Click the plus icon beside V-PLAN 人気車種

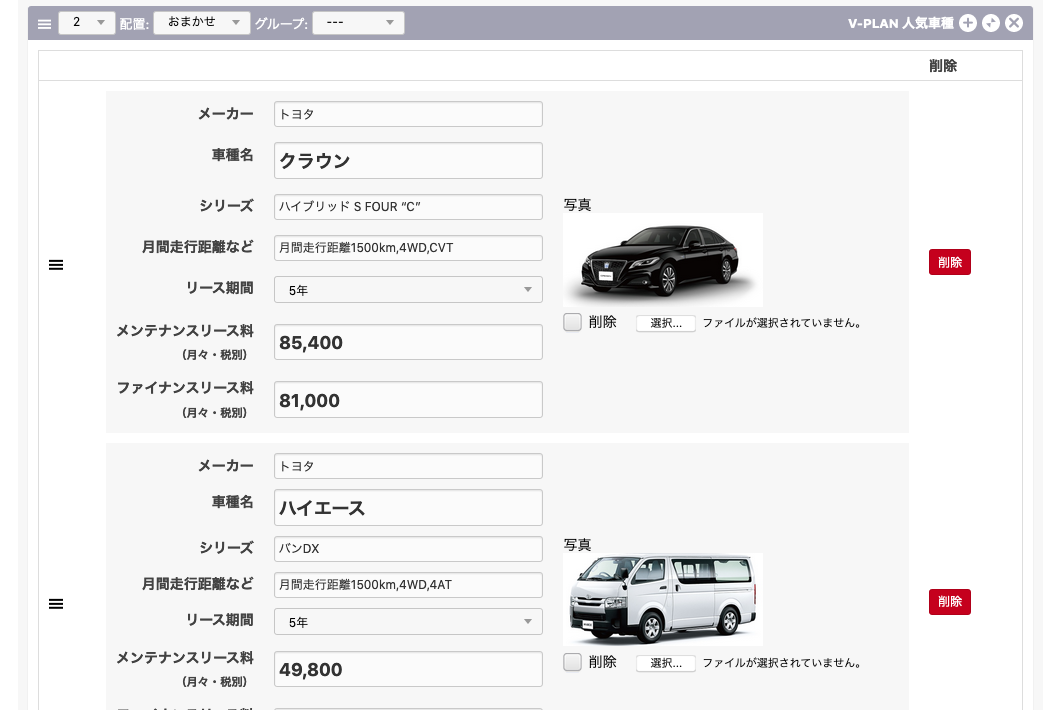967,23
